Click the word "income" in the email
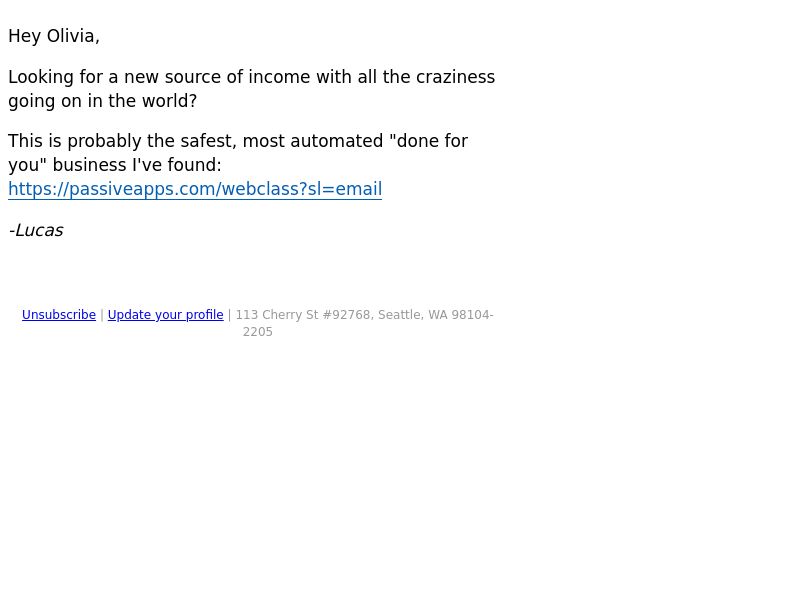The height and width of the screenshot is (600, 800). pos(279,77)
